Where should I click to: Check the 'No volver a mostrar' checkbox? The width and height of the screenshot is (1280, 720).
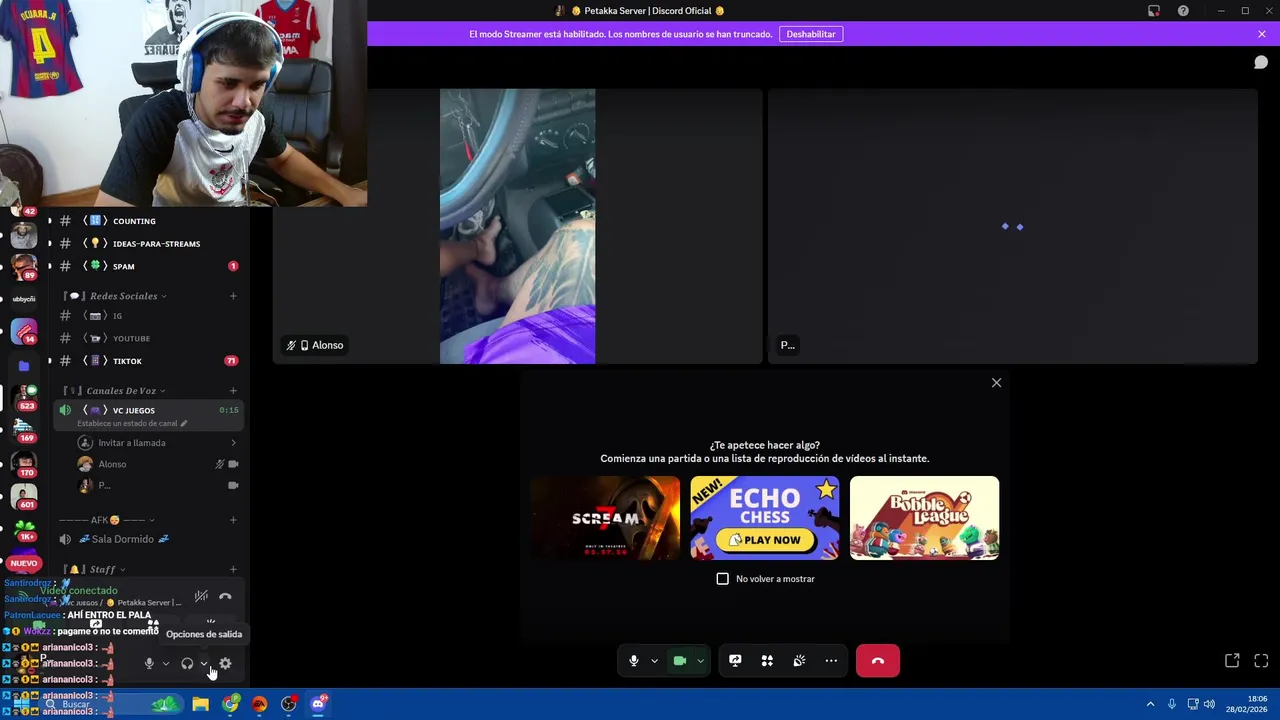pyautogui.click(x=723, y=579)
